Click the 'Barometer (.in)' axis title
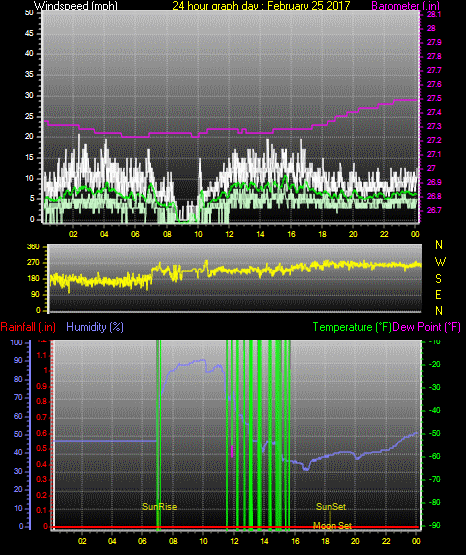 [405, 6]
